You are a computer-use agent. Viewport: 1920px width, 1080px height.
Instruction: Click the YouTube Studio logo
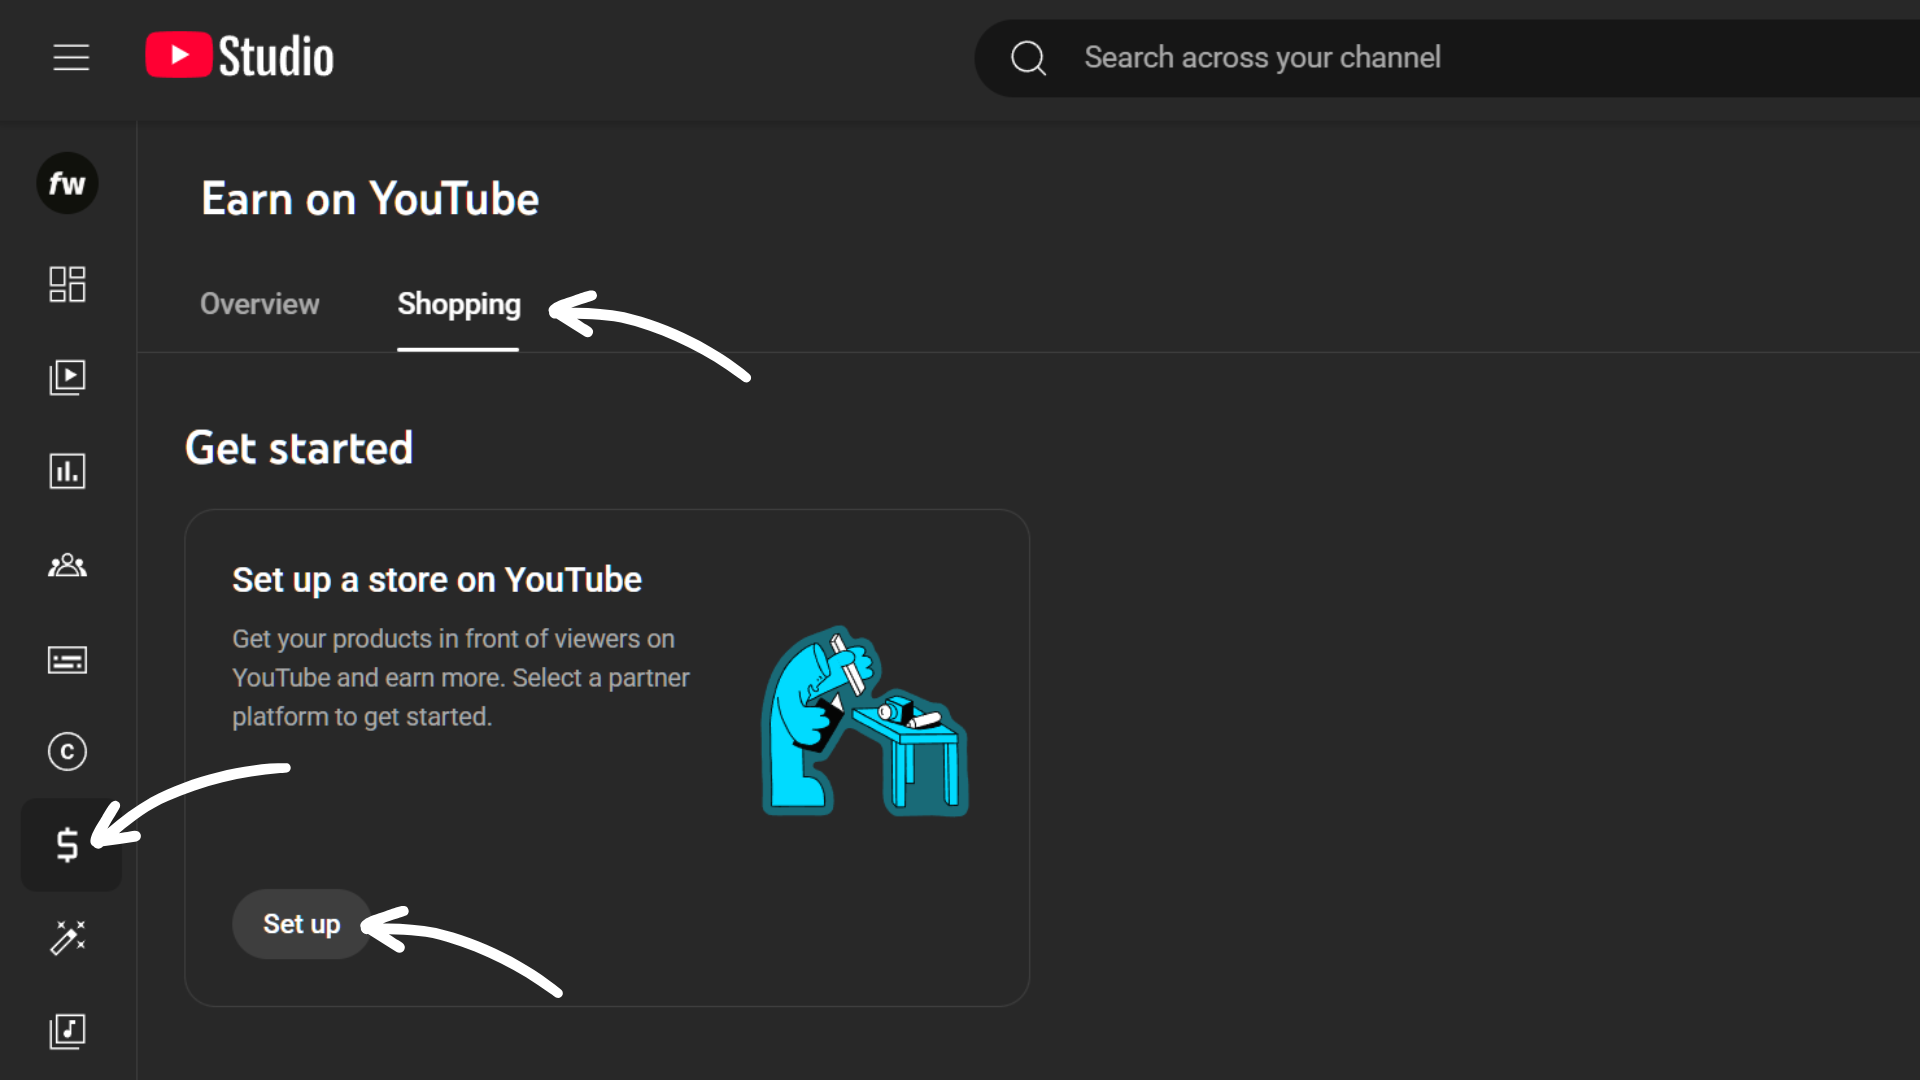(239, 56)
